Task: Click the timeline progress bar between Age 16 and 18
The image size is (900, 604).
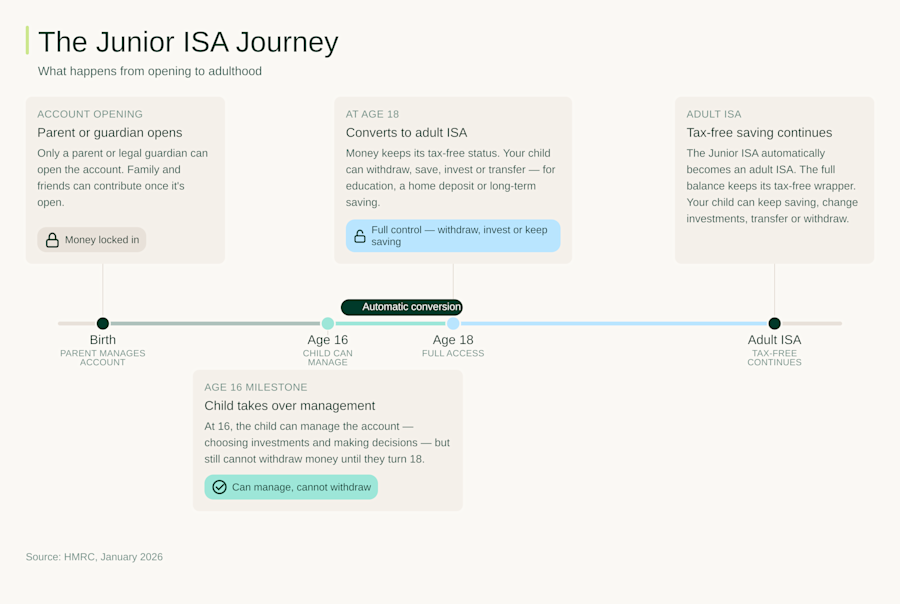Action: pos(390,323)
